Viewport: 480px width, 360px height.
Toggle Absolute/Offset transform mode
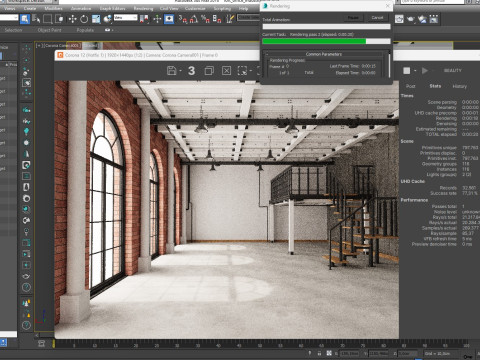point(329,353)
